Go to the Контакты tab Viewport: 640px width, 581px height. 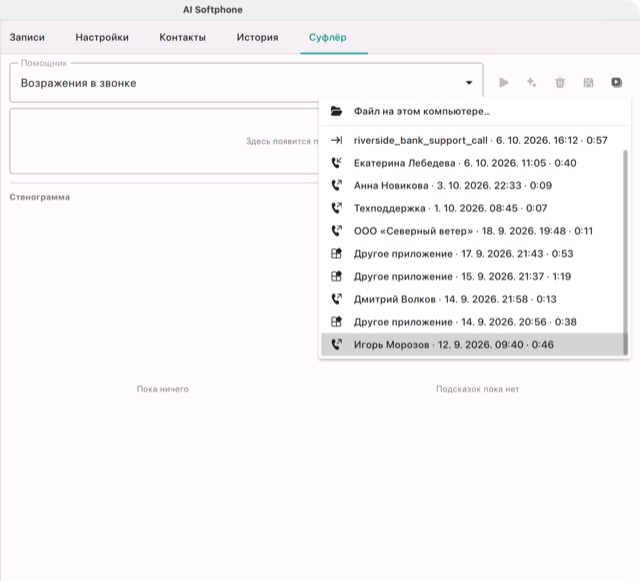click(x=182, y=37)
